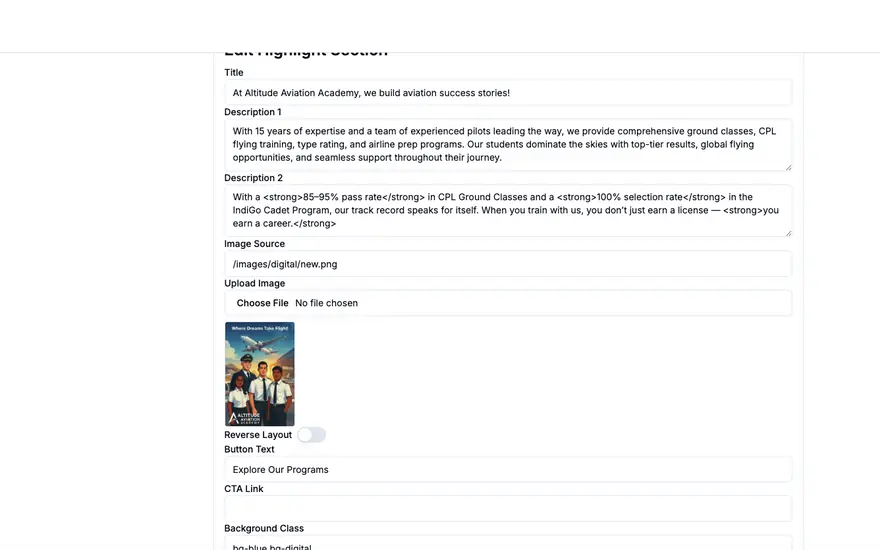The height and width of the screenshot is (550, 880).
Task: Click the uploaded aviation poster thumbnail
Action: coord(260,374)
